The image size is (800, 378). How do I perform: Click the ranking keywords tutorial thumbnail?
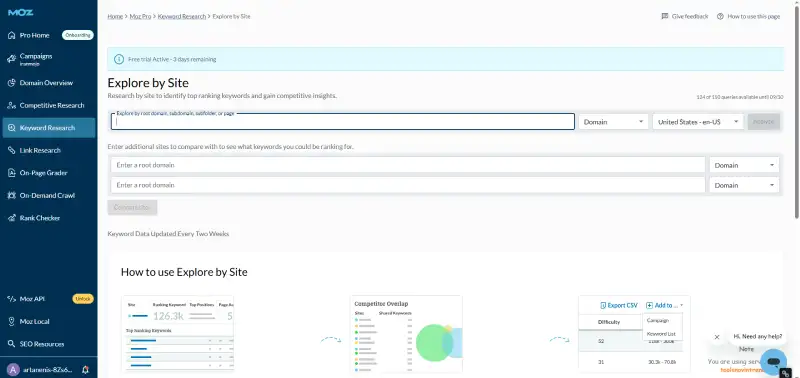click(178, 334)
